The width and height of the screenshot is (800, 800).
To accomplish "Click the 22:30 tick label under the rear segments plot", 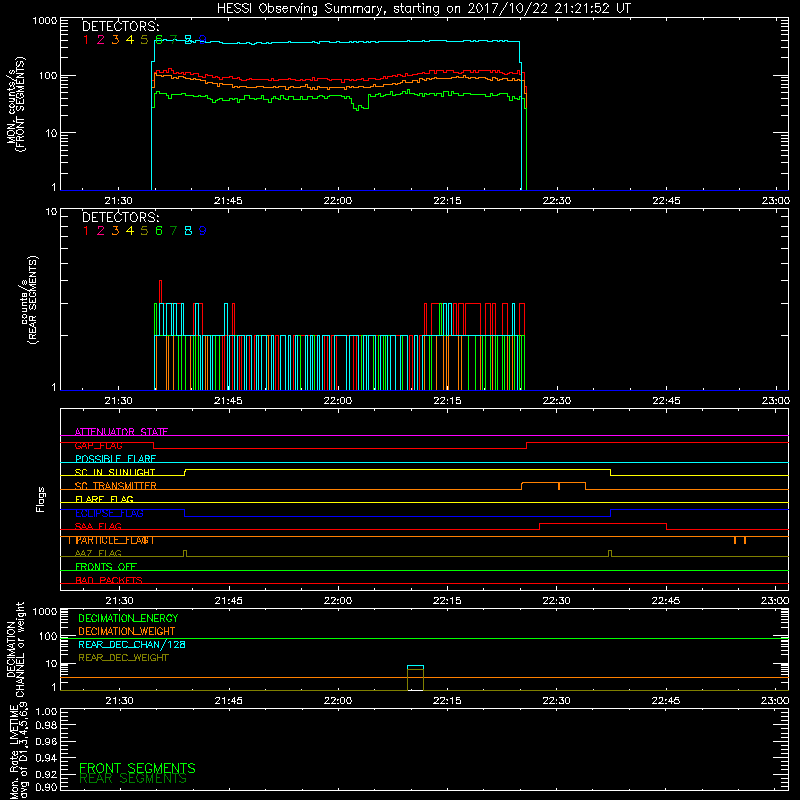I will 557,401.
